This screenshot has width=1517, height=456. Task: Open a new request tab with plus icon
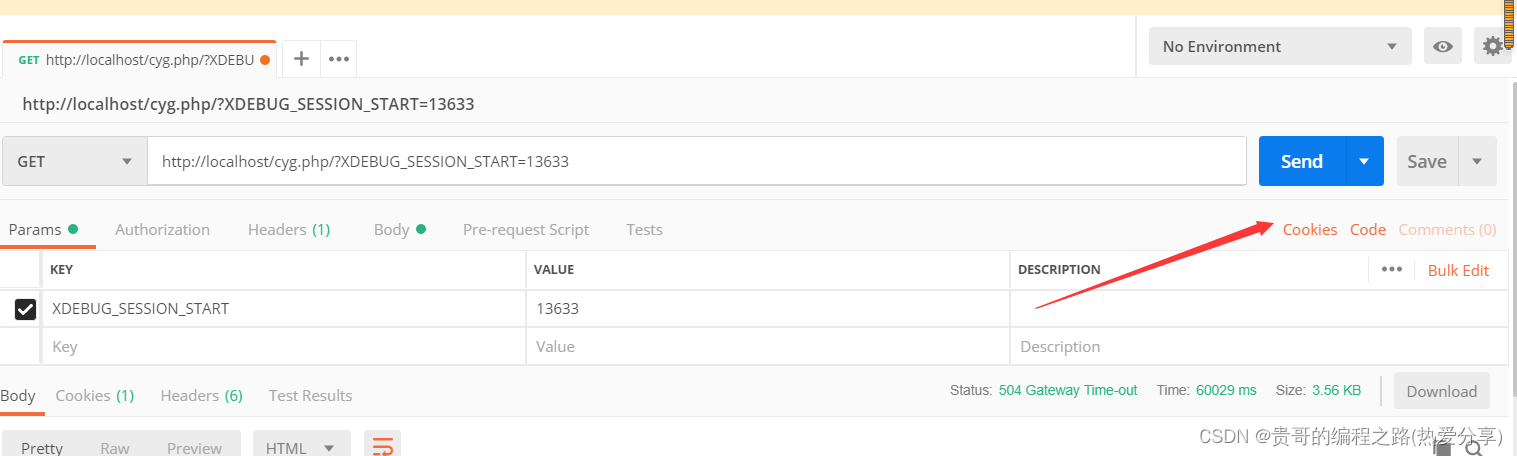click(301, 59)
